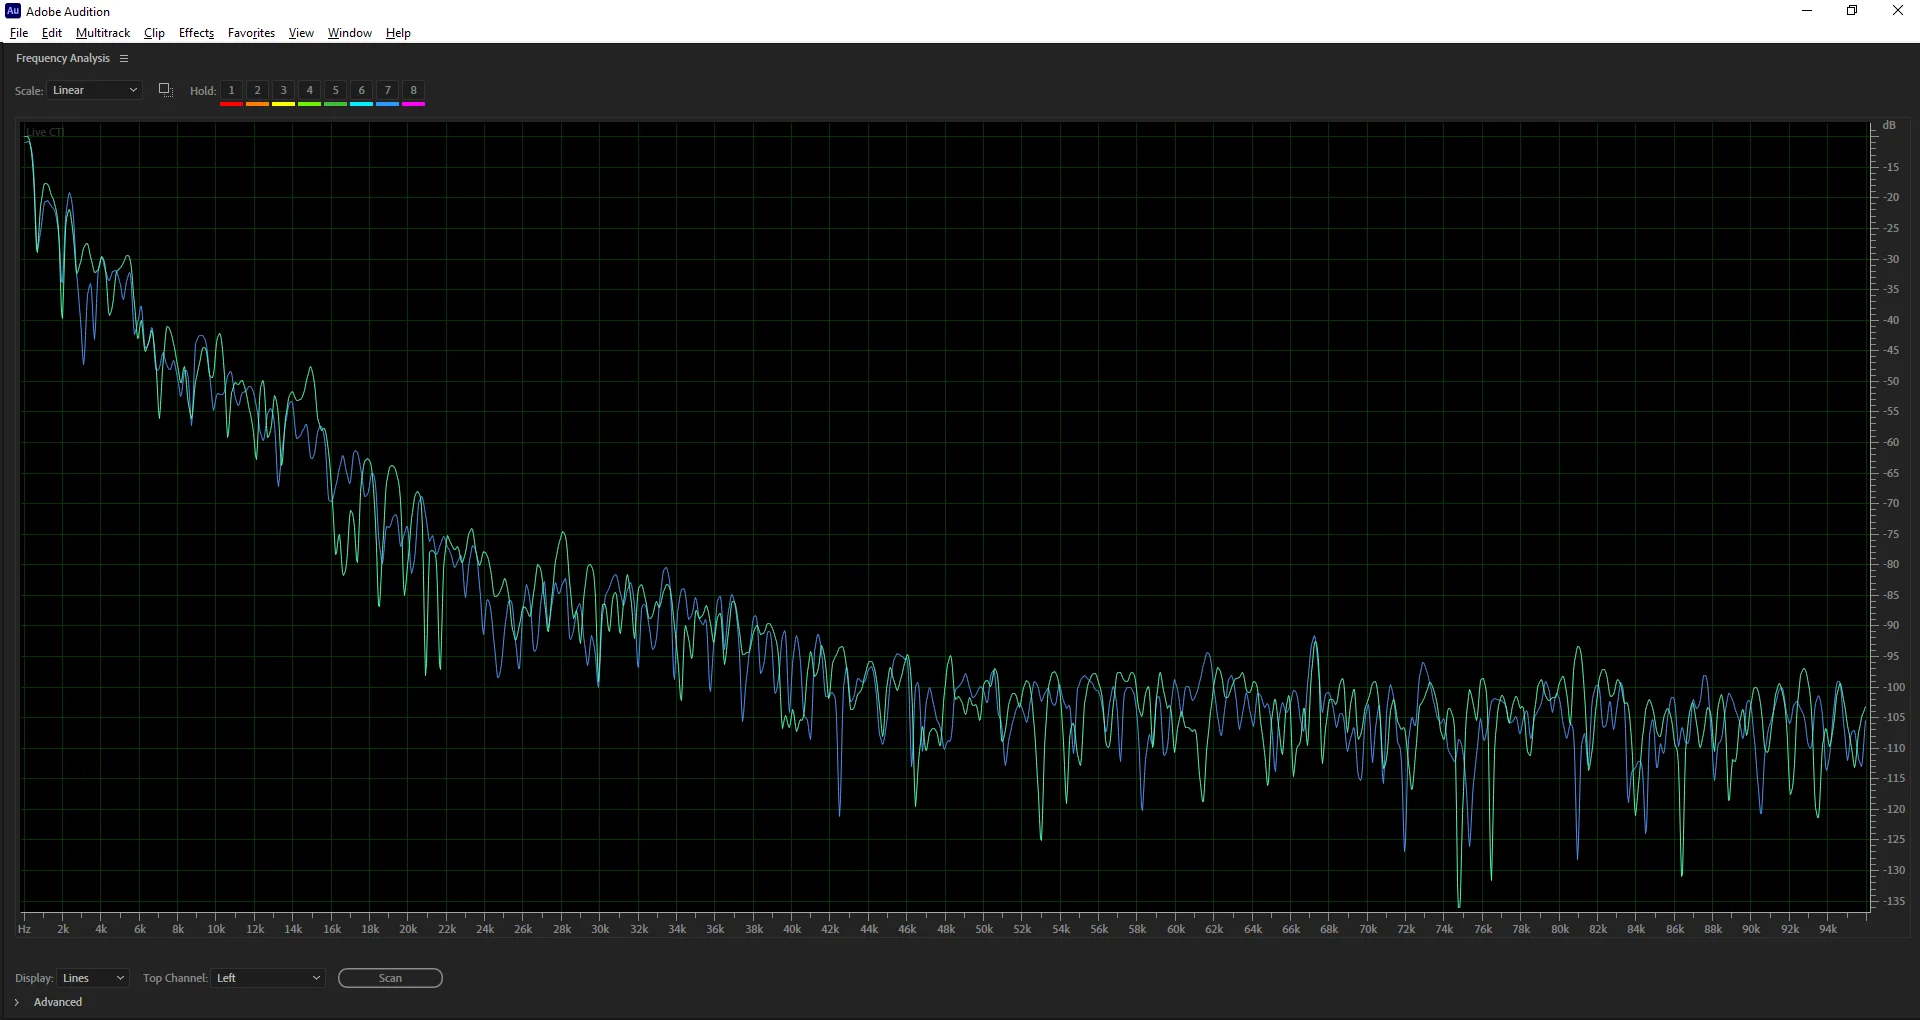The width and height of the screenshot is (1920, 1020).
Task: Toggle Hold button 1
Action: point(231,91)
